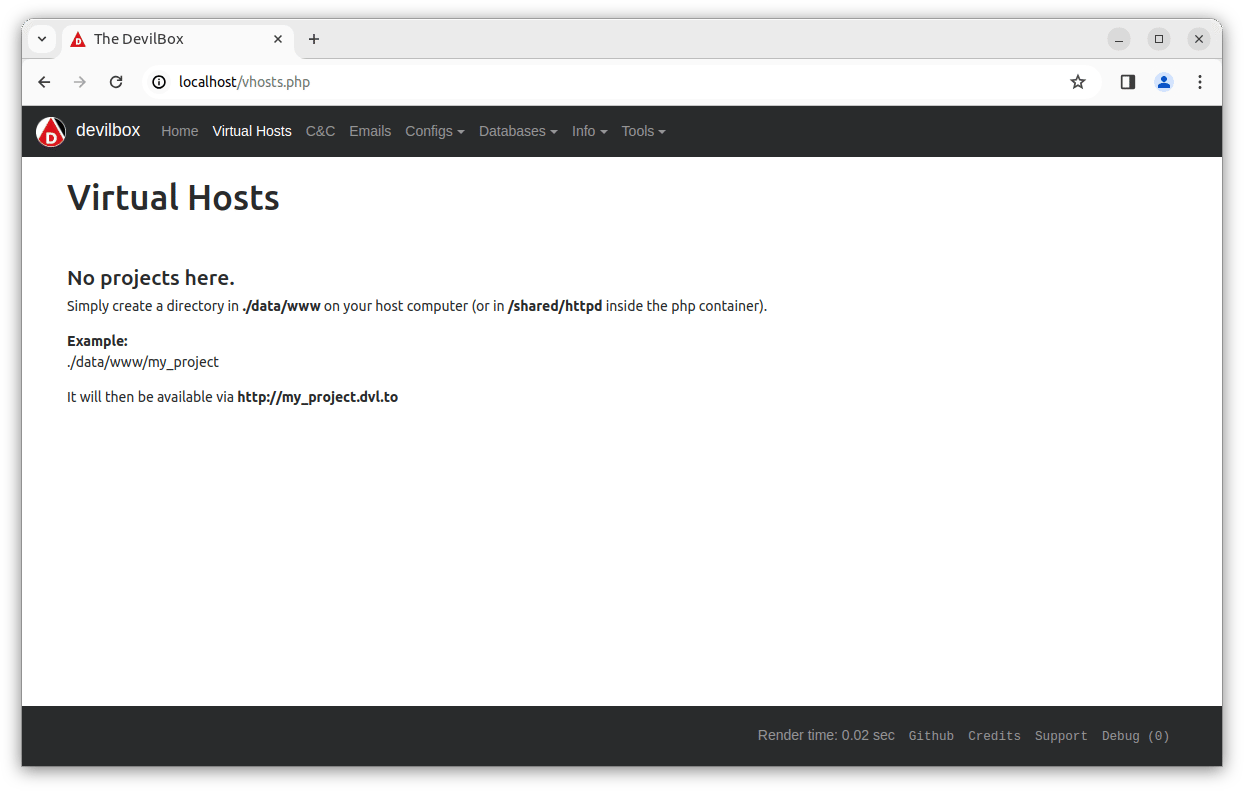Follow the Github footer link
Viewport: 1244px width, 791px height.
click(931, 736)
